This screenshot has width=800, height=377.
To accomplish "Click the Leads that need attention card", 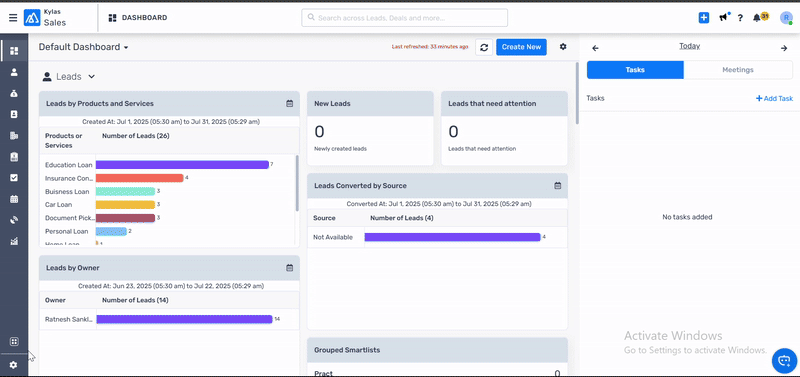I will click(504, 128).
